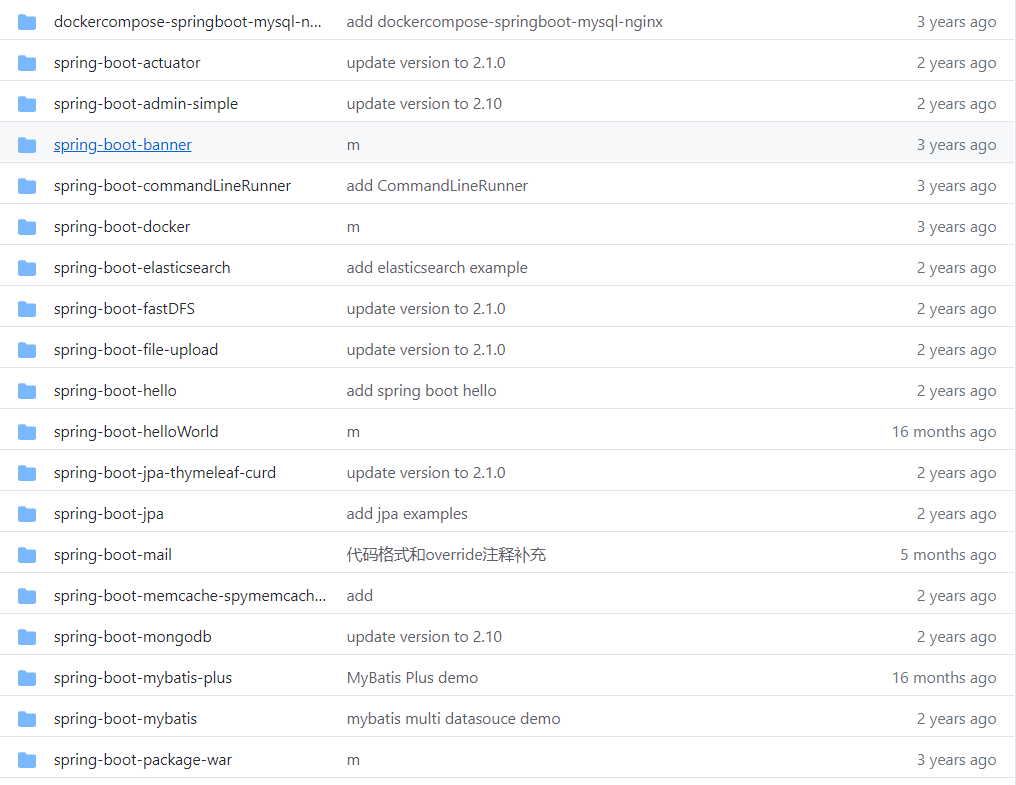
Task: Click commit message 'add dockercompose-springboot-mysql-nginx'
Action: point(505,22)
